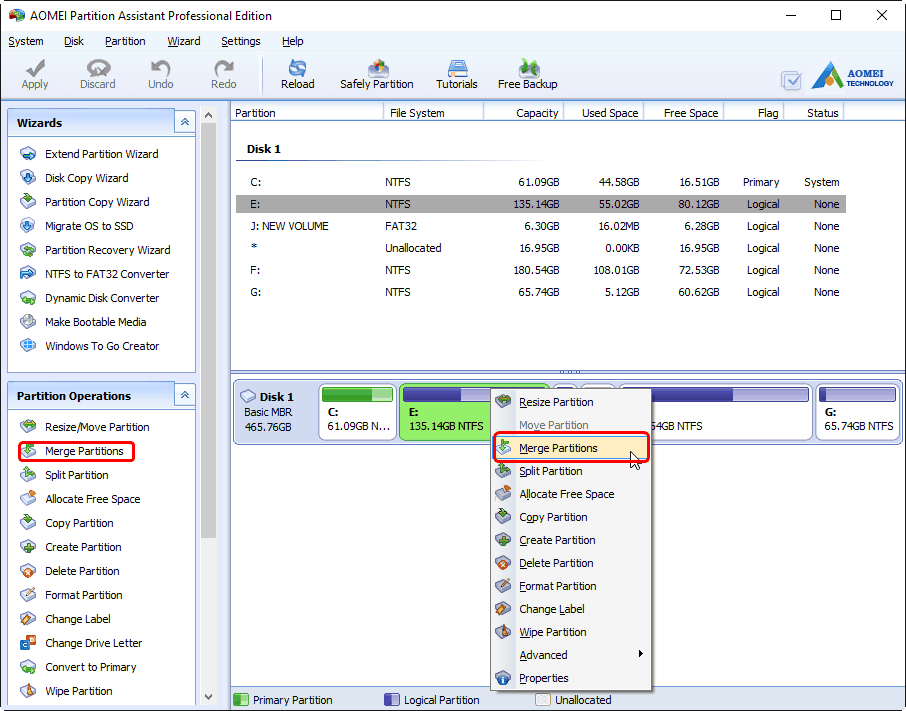Click the Free Backup toolbar icon

(x=528, y=74)
